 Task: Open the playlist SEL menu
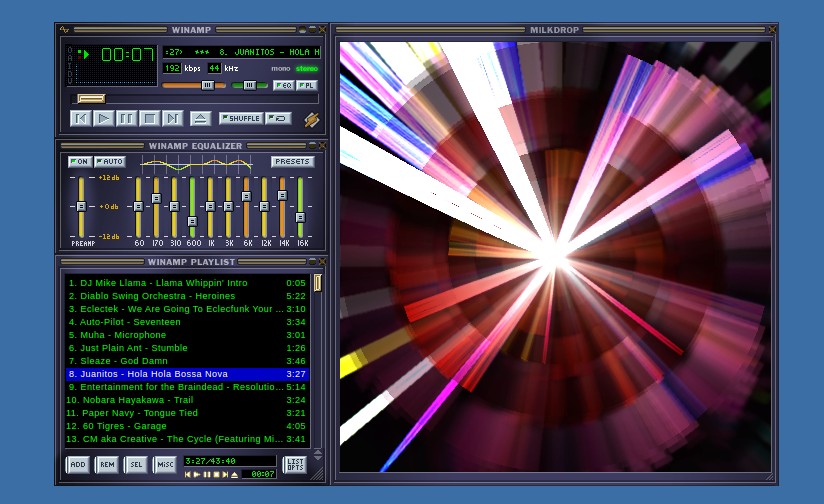(136, 465)
